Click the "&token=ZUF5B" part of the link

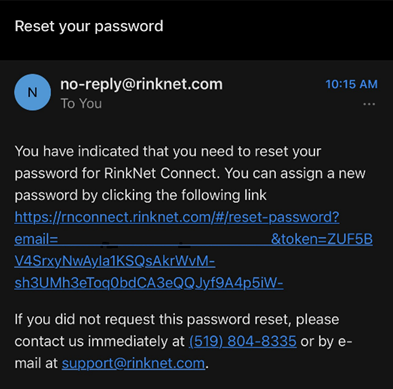click(x=322, y=239)
